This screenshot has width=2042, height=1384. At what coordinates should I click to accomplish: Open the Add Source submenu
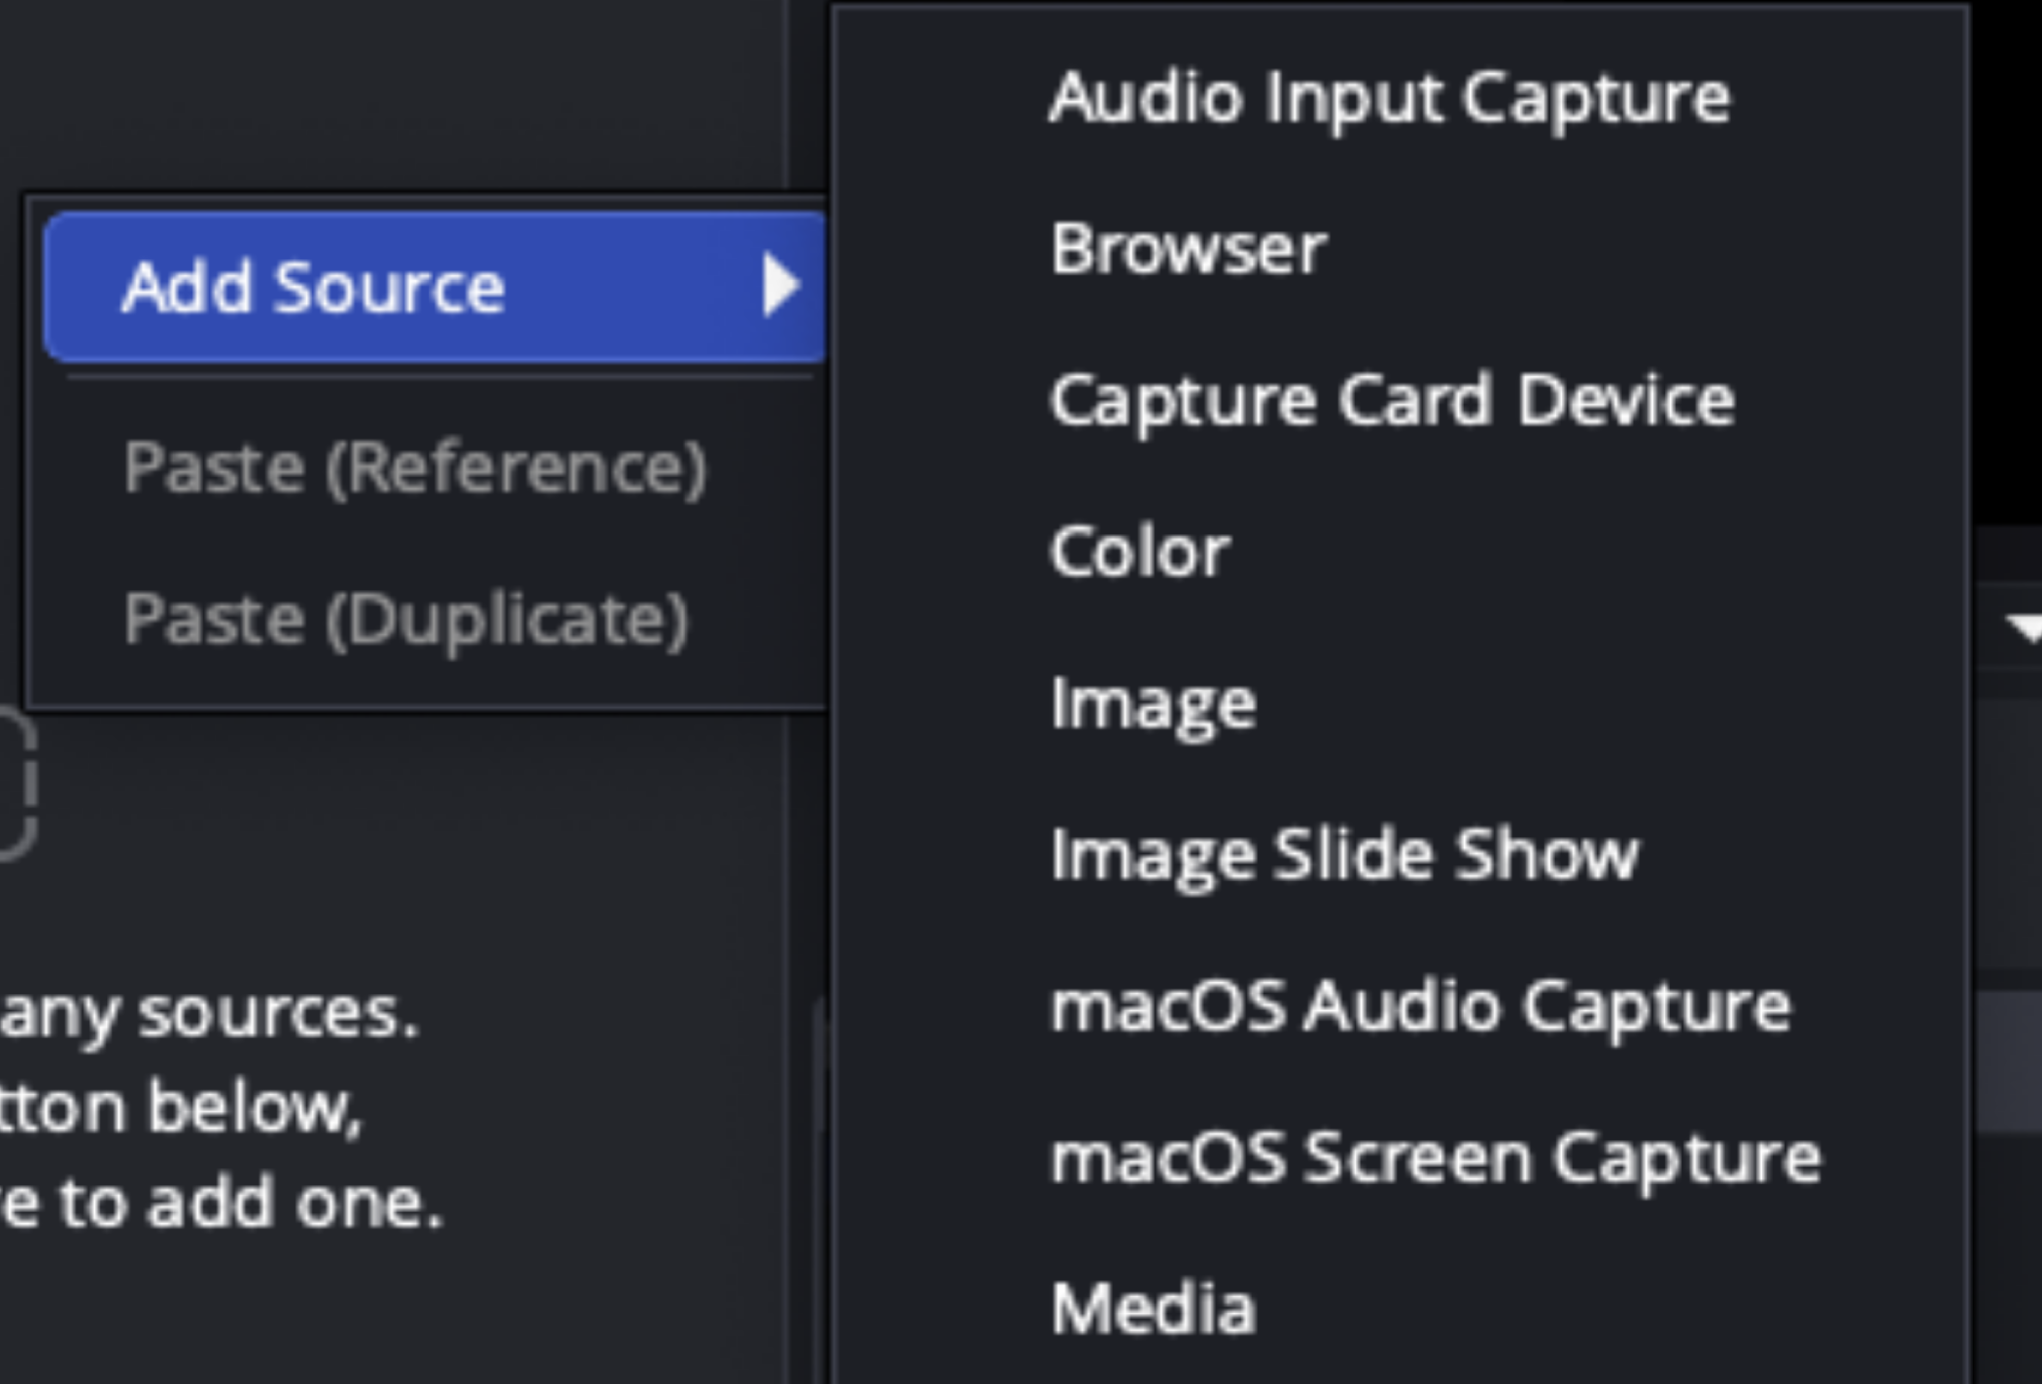click(435, 287)
